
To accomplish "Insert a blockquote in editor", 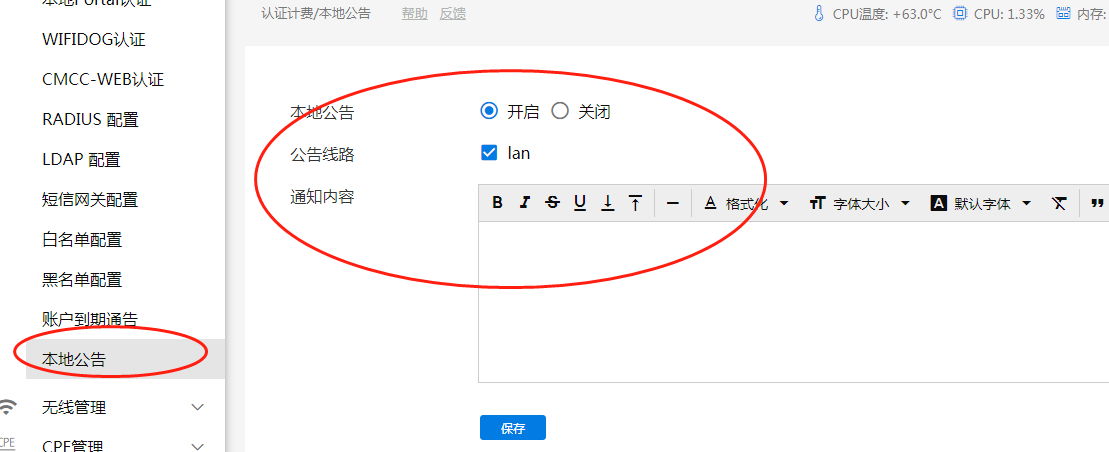I will tap(1097, 203).
